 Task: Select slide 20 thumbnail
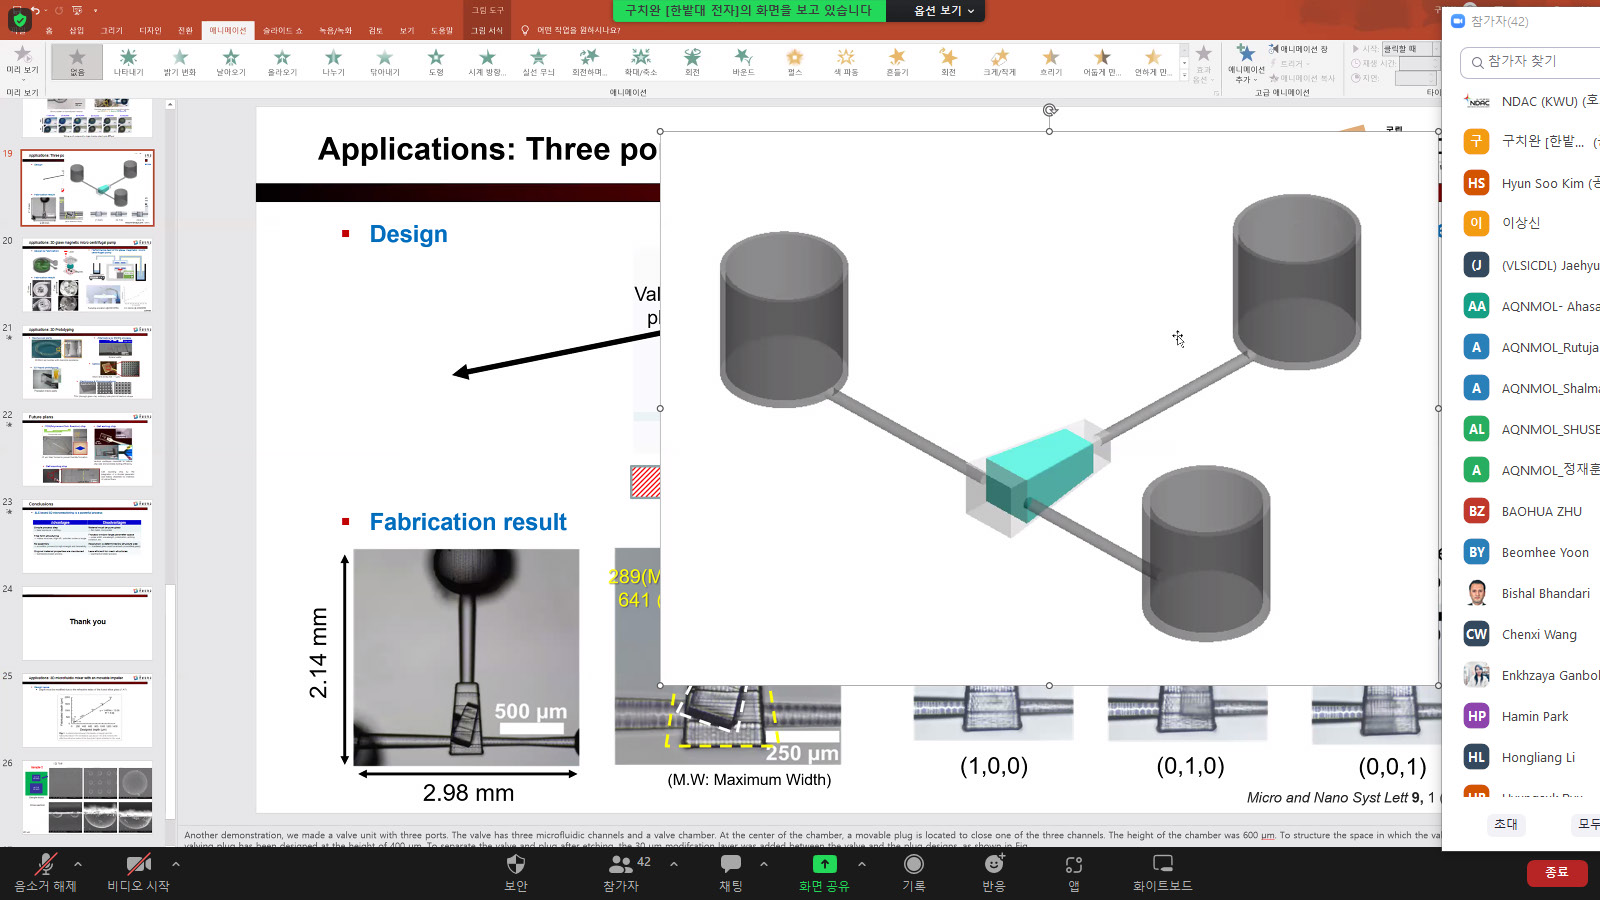[88, 275]
